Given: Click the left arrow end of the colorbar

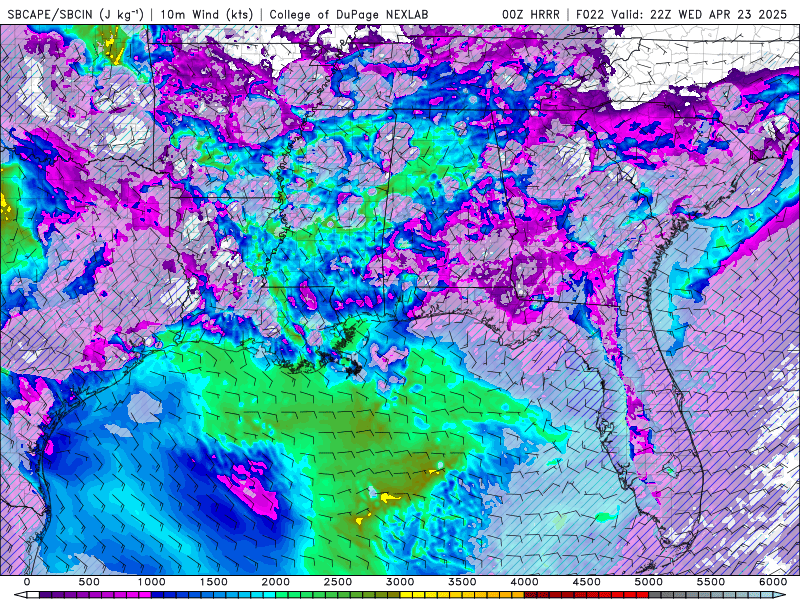Looking at the screenshot, I should coord(19,593).
